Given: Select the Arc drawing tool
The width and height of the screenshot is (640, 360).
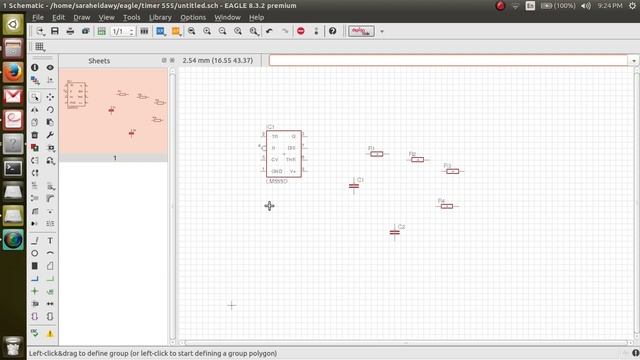Looking at the screenshot, I should point(50,253).
